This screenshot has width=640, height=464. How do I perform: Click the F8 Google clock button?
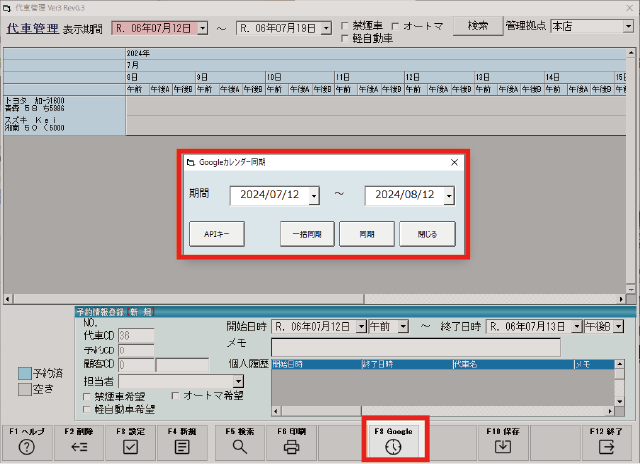pos(393,442)
